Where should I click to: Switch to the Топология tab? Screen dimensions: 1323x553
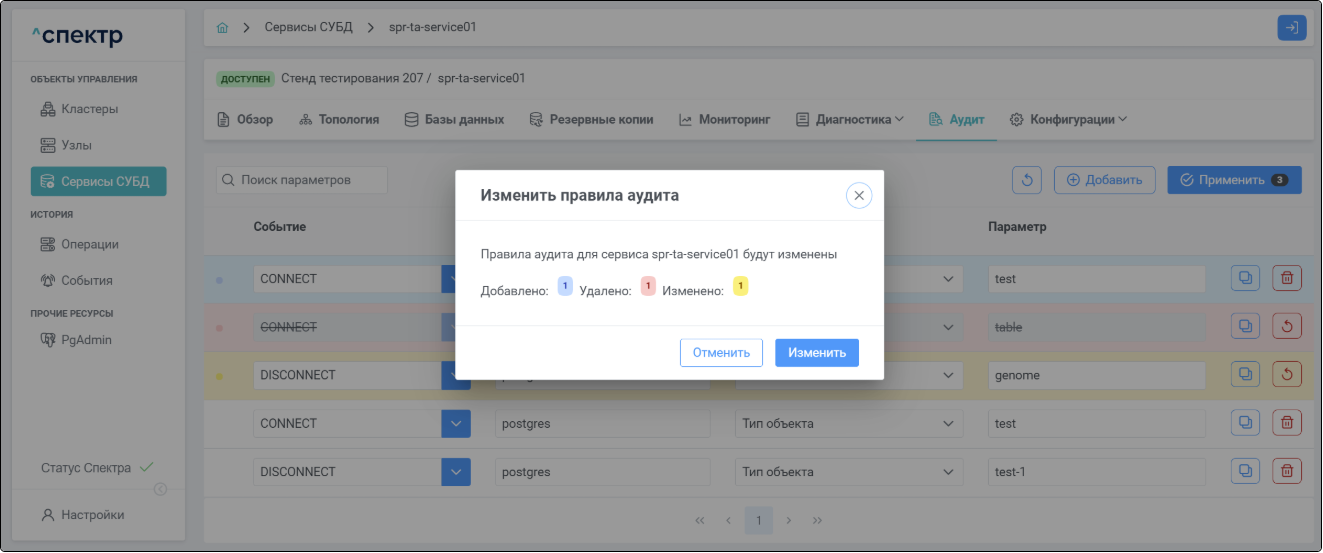pyautogui.click(x=339, y=119)
